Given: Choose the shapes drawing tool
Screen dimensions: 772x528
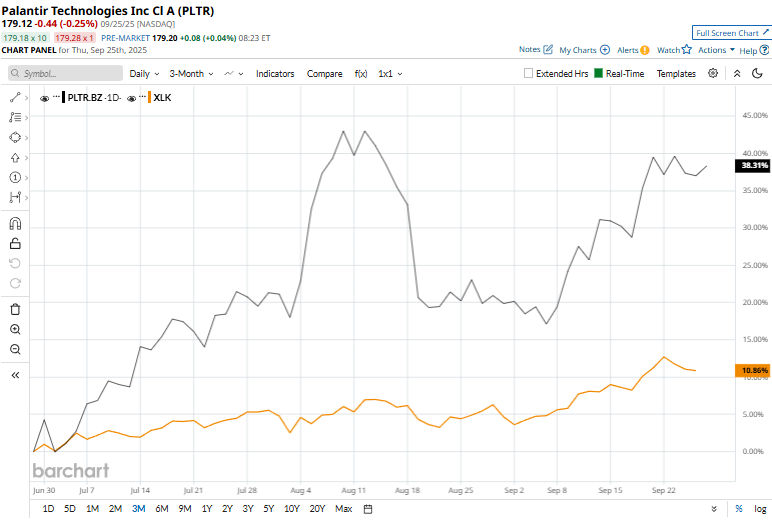Looking at the screenshot, I should (15, 137).
